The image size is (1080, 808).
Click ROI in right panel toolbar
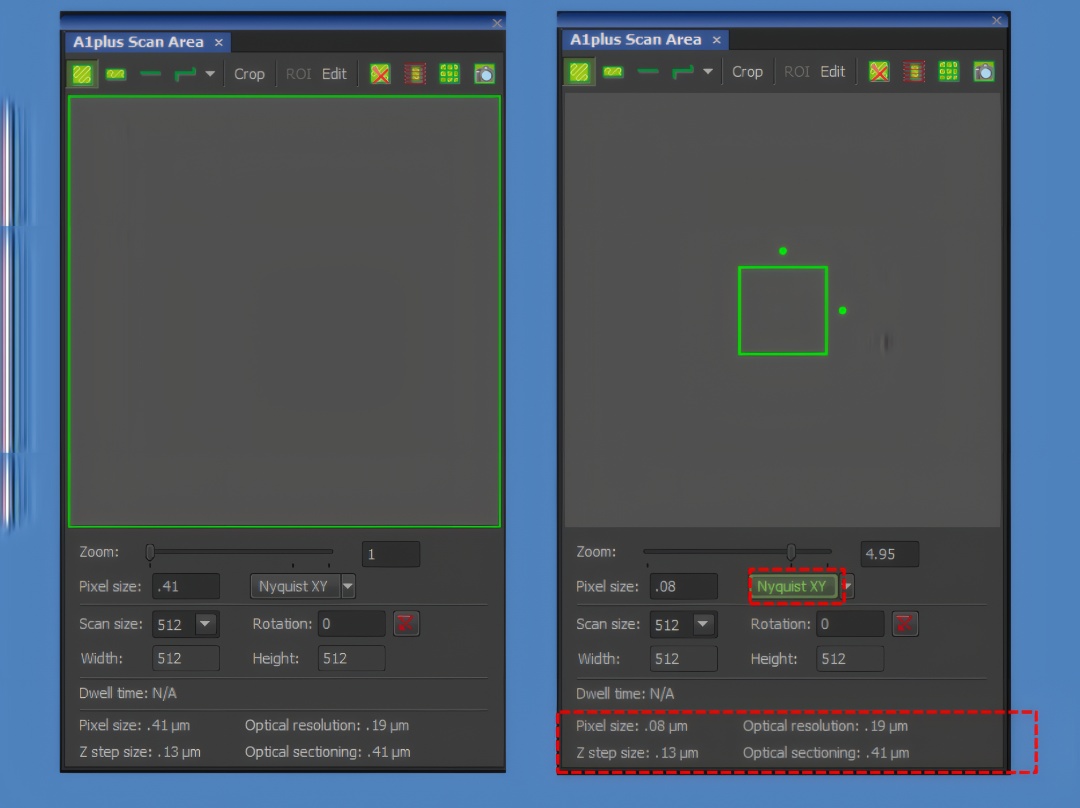tap(797, 72)
